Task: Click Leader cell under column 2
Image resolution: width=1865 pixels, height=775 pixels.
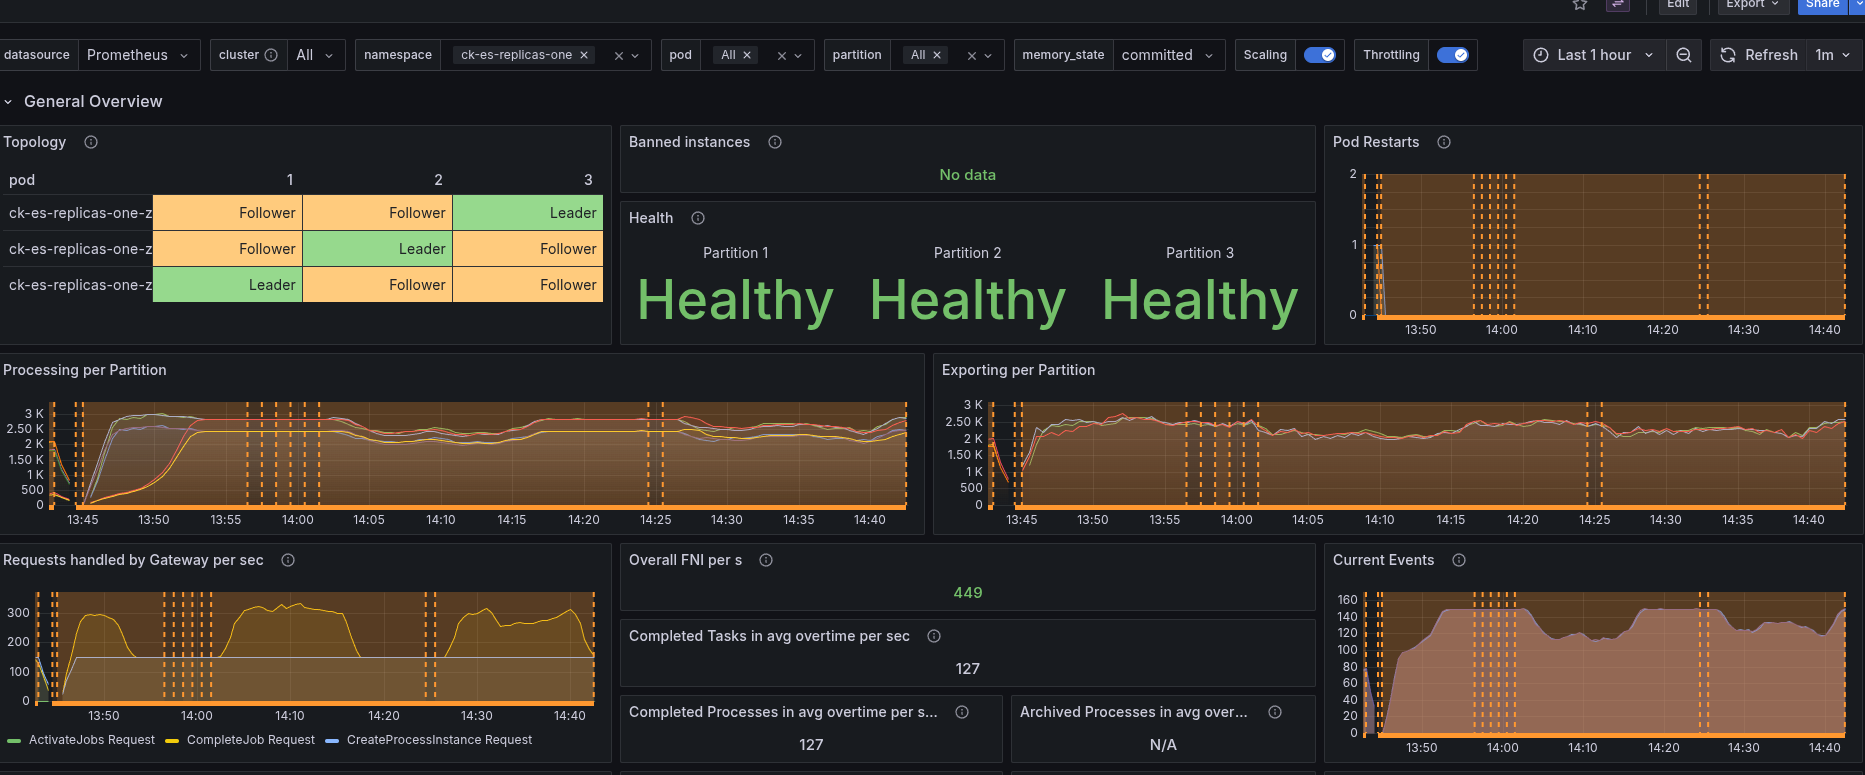Action: (378, 249)
